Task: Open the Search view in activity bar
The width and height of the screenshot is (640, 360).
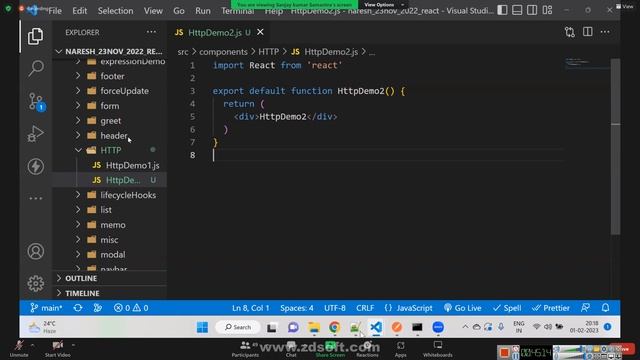Action: [x=36, y=69]
